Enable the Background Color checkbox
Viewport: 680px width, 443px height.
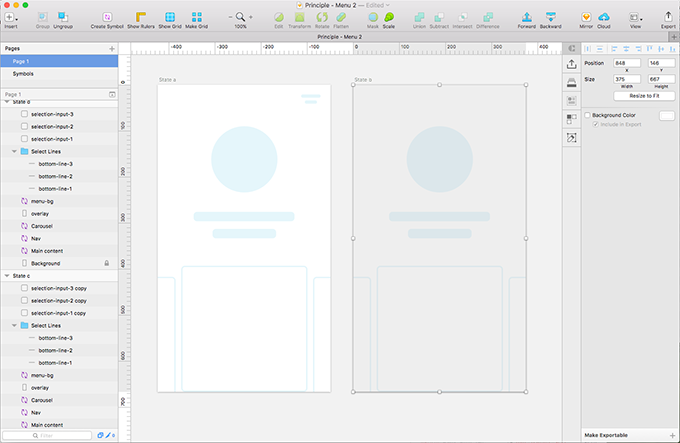click(588, 115)
